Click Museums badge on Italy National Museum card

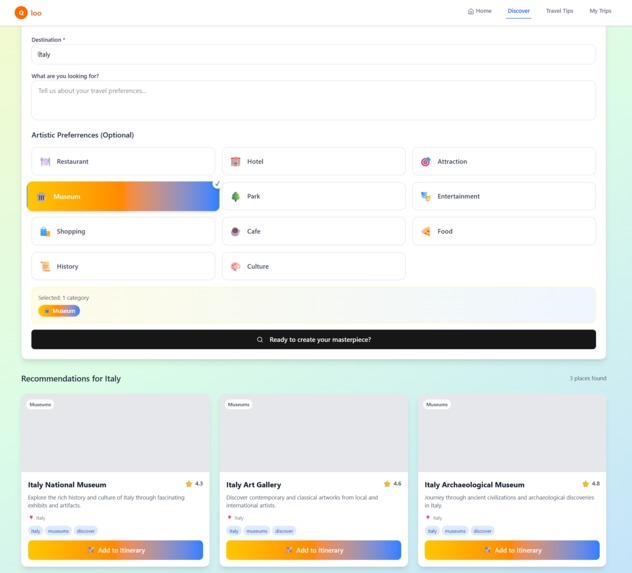[x=40, y=404]
